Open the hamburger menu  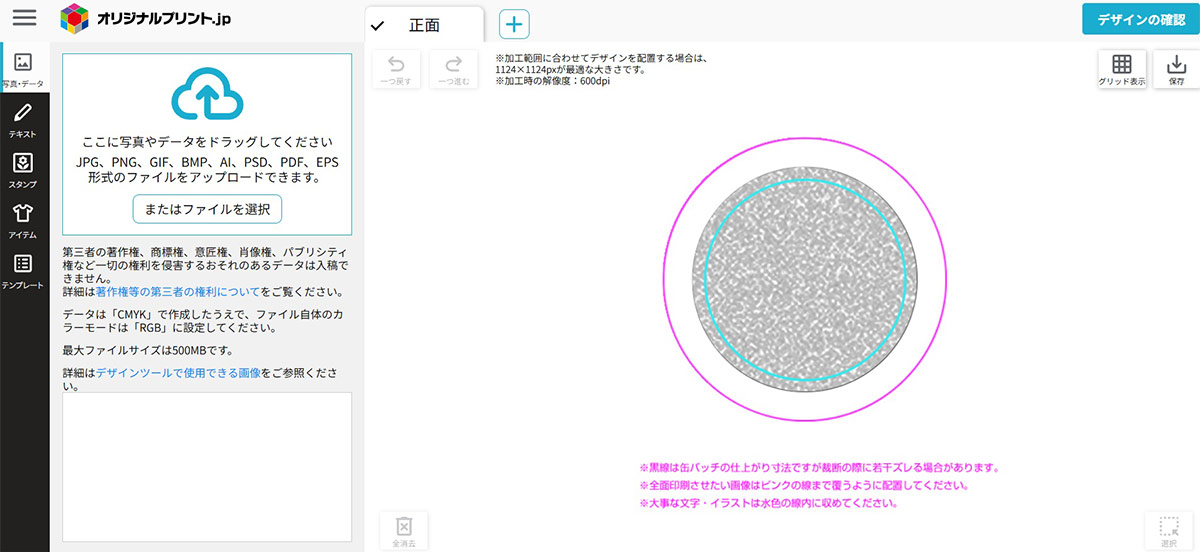coord(24,18)
